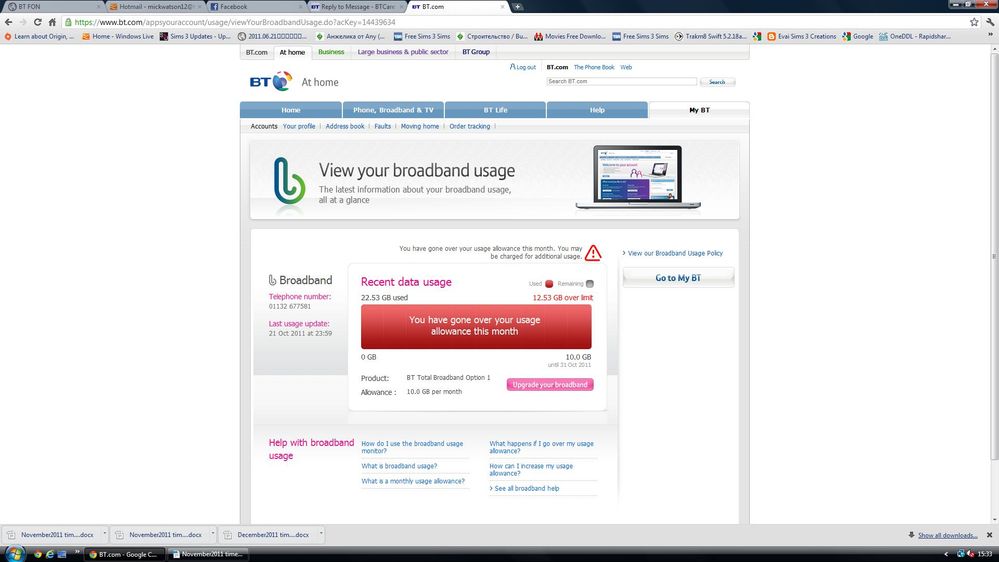The width and height of the screenshot is (999, 562).
Task: Reload the page with the refresh icon
Action: [x=38, y=22]
